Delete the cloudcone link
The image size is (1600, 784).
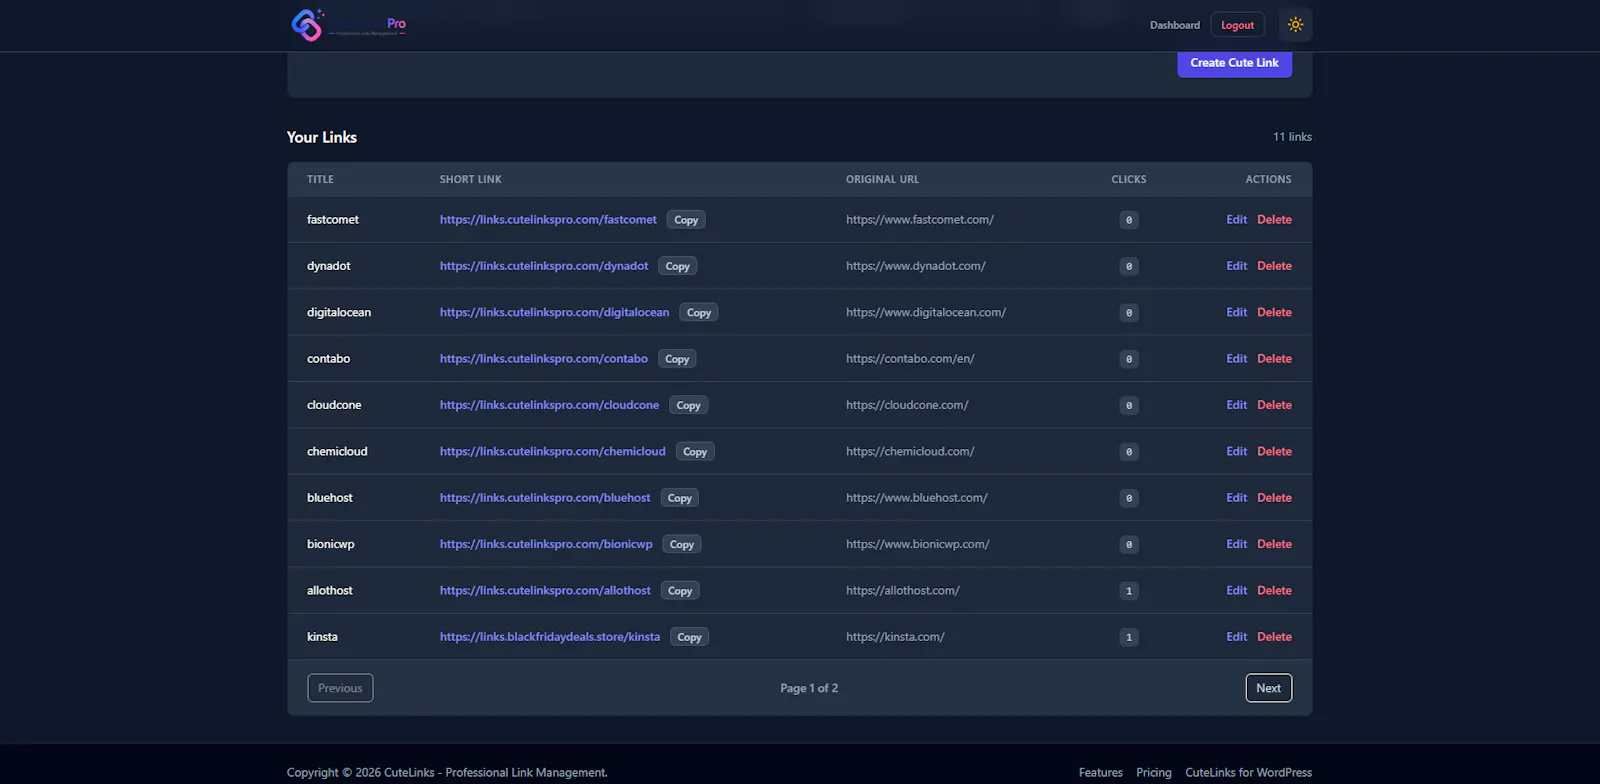[x=1274, y=405]
